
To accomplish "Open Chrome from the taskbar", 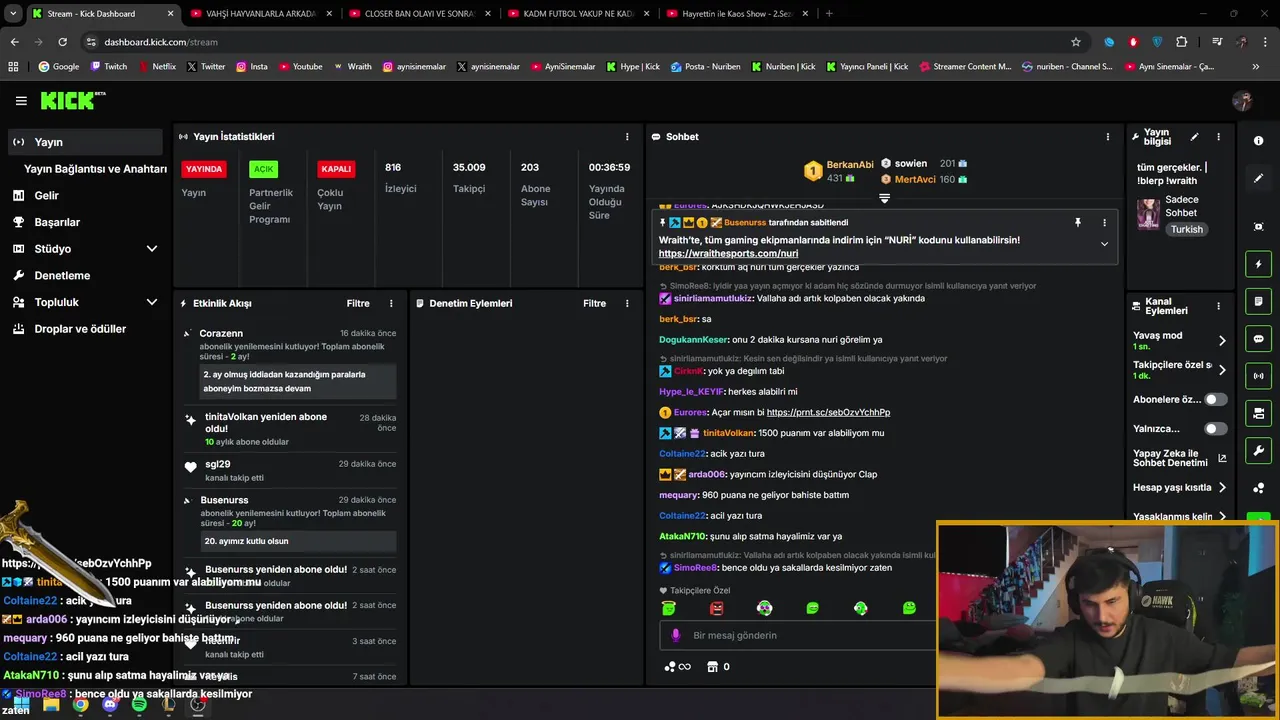I will pyautogui.click(x=80, y=704).
